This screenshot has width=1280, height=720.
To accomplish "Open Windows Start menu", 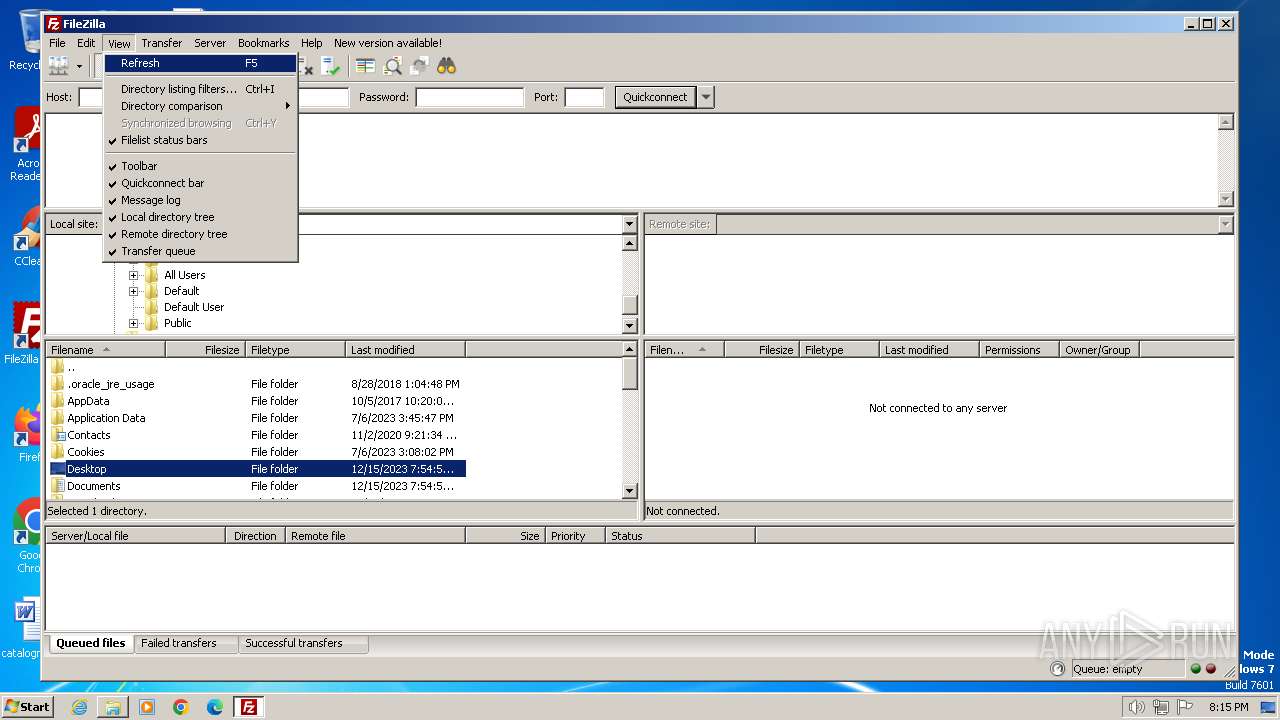I will click(28, 706).
